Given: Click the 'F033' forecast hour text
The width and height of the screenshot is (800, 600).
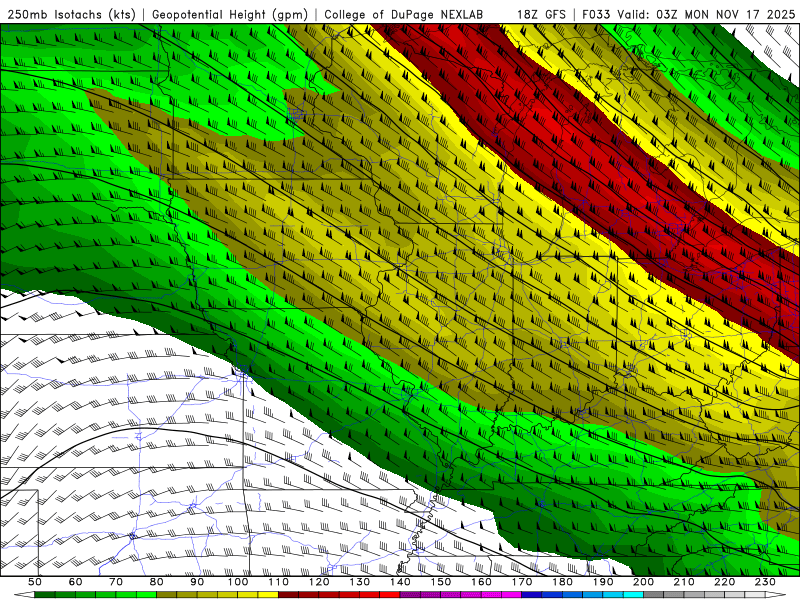Looking at the screenshot, I should (x=596, y=14).
